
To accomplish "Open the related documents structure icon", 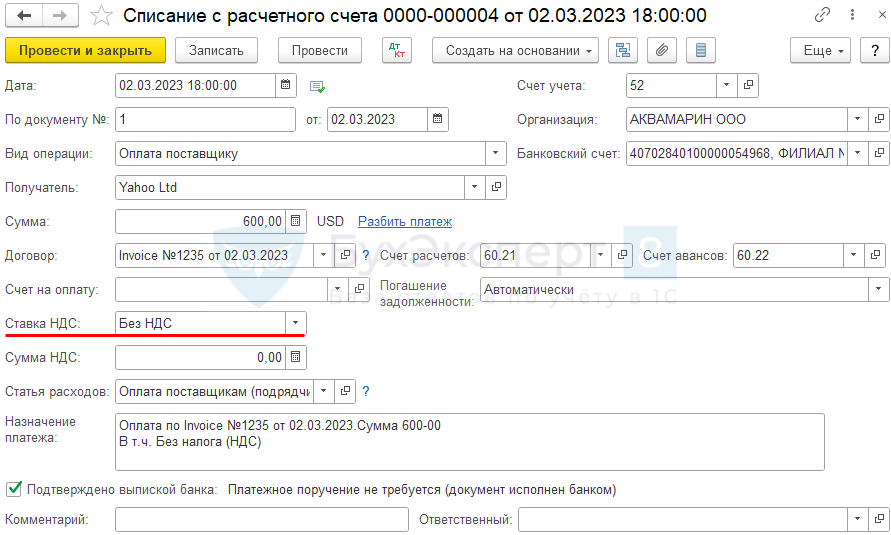I will 623,51.
